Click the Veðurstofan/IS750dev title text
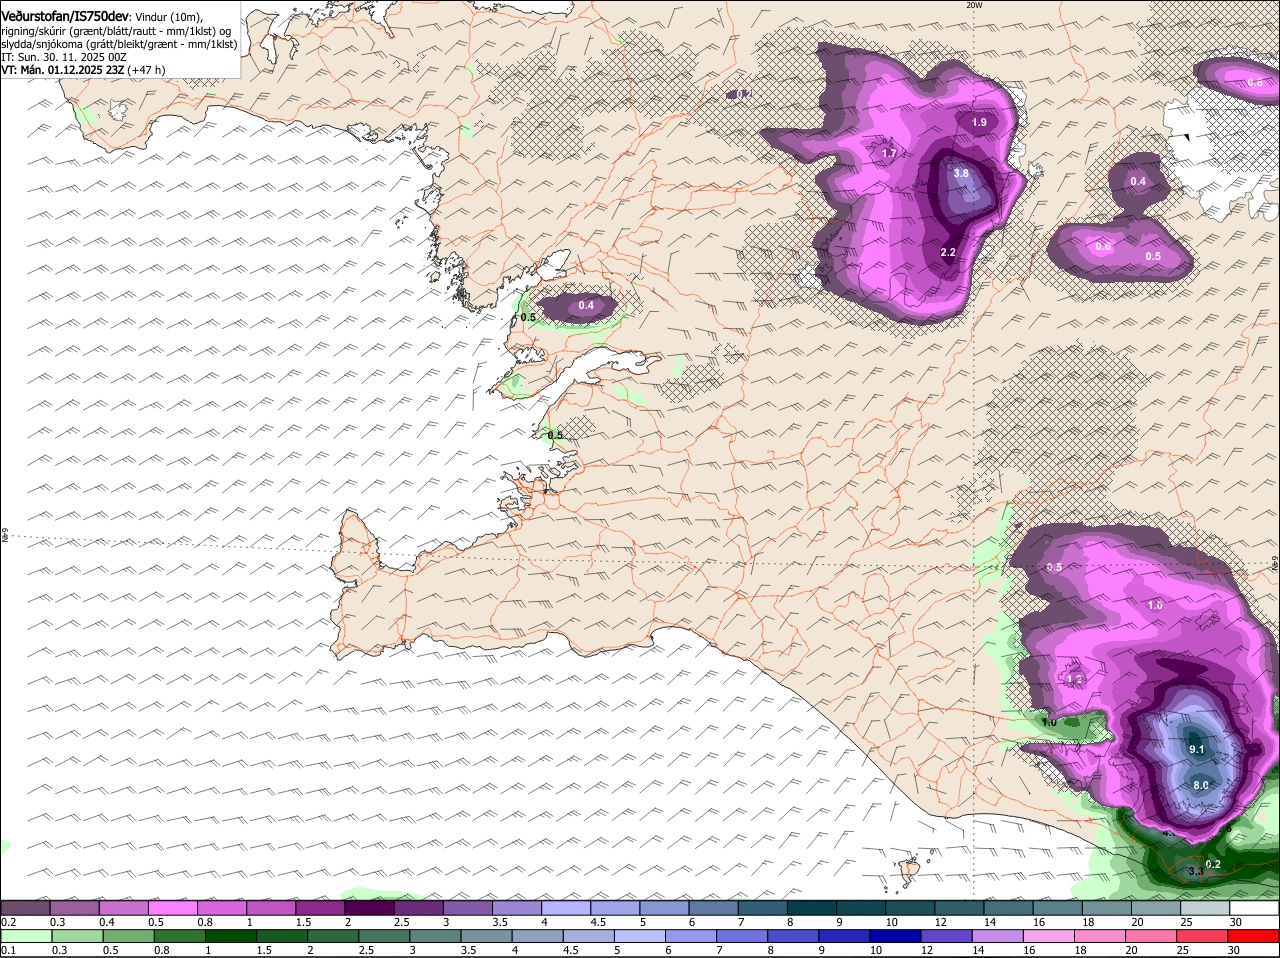The height and width of the screenshot is (958, 1280). click(x=64, y=17)
